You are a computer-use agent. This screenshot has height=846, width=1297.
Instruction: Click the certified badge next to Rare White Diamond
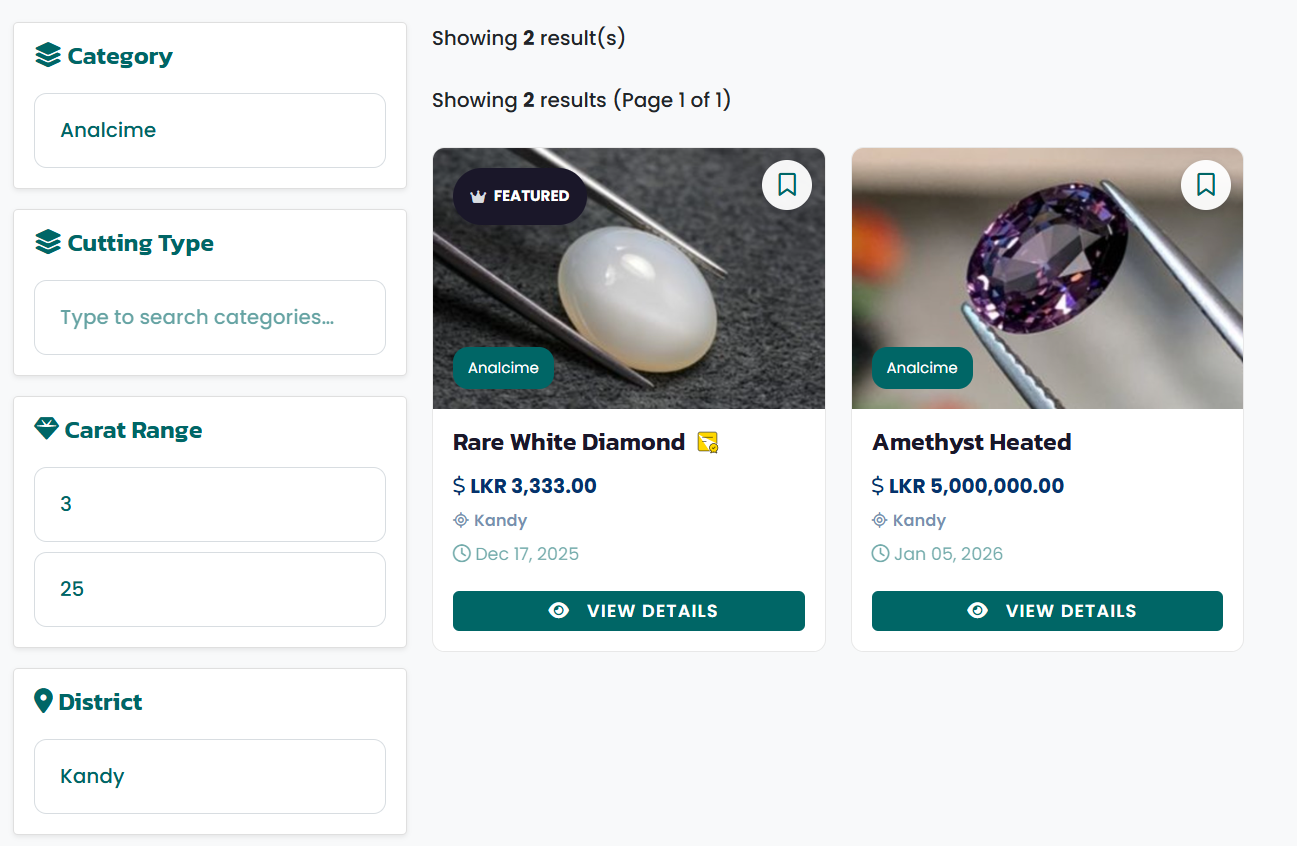(708, 442)
